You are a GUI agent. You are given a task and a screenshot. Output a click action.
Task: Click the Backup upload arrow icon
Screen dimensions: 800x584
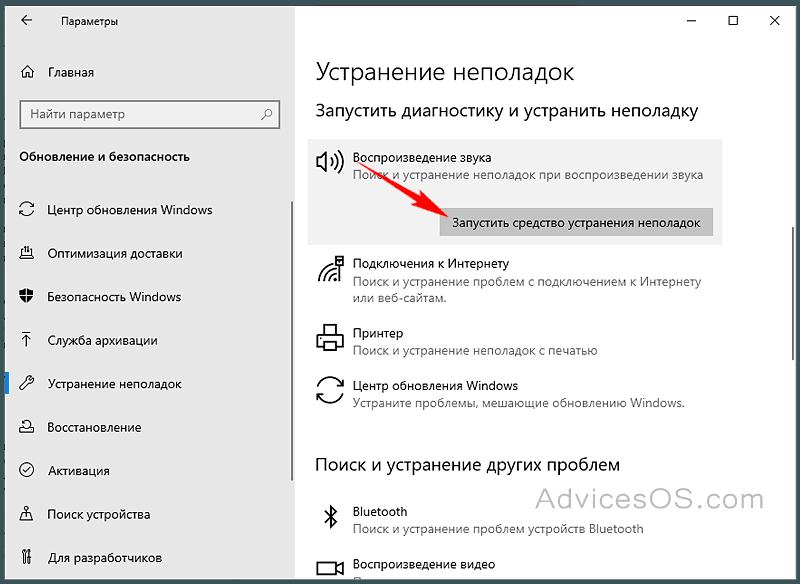[x=27, y=340]
